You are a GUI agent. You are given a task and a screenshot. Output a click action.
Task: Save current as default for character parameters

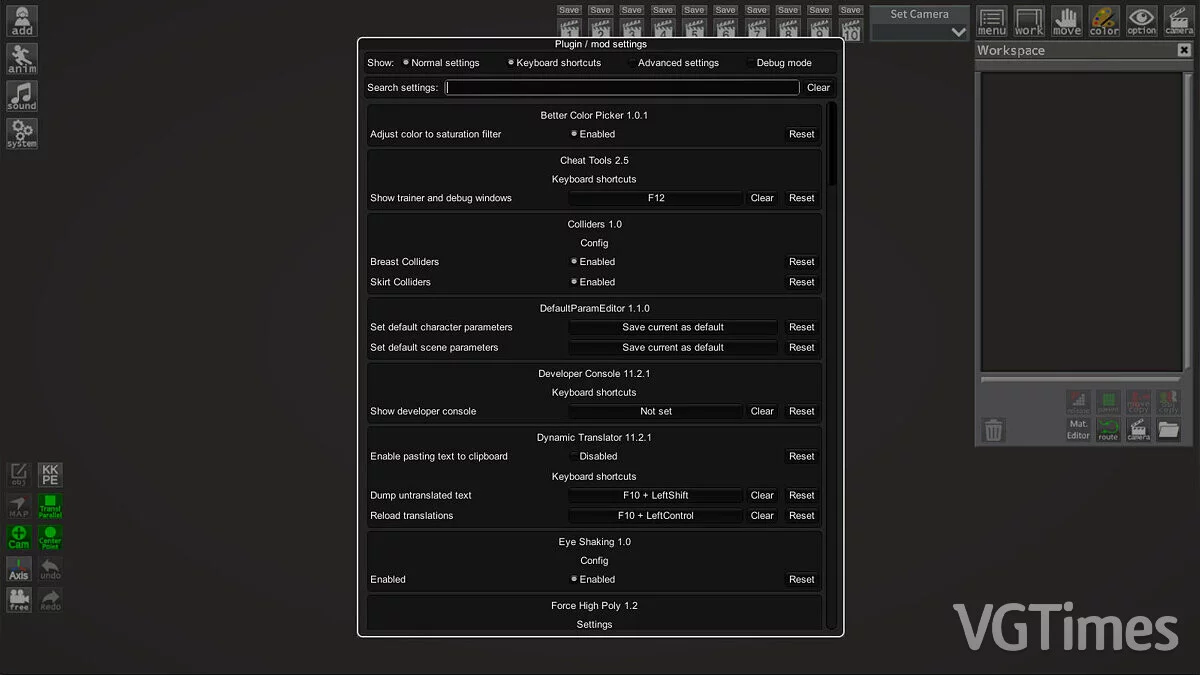tap(673, 327)
